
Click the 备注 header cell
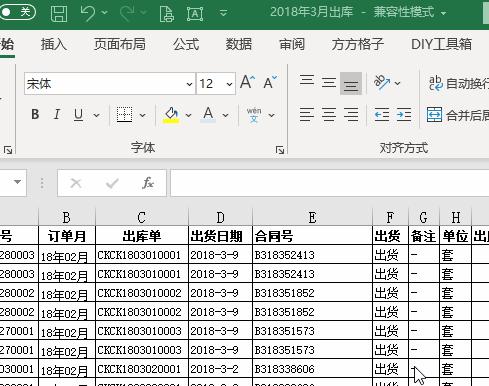[424, 236]
